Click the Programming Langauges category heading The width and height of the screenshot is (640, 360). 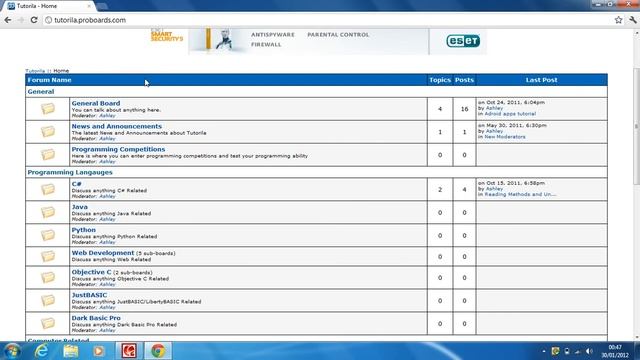[x=70, y=172]
